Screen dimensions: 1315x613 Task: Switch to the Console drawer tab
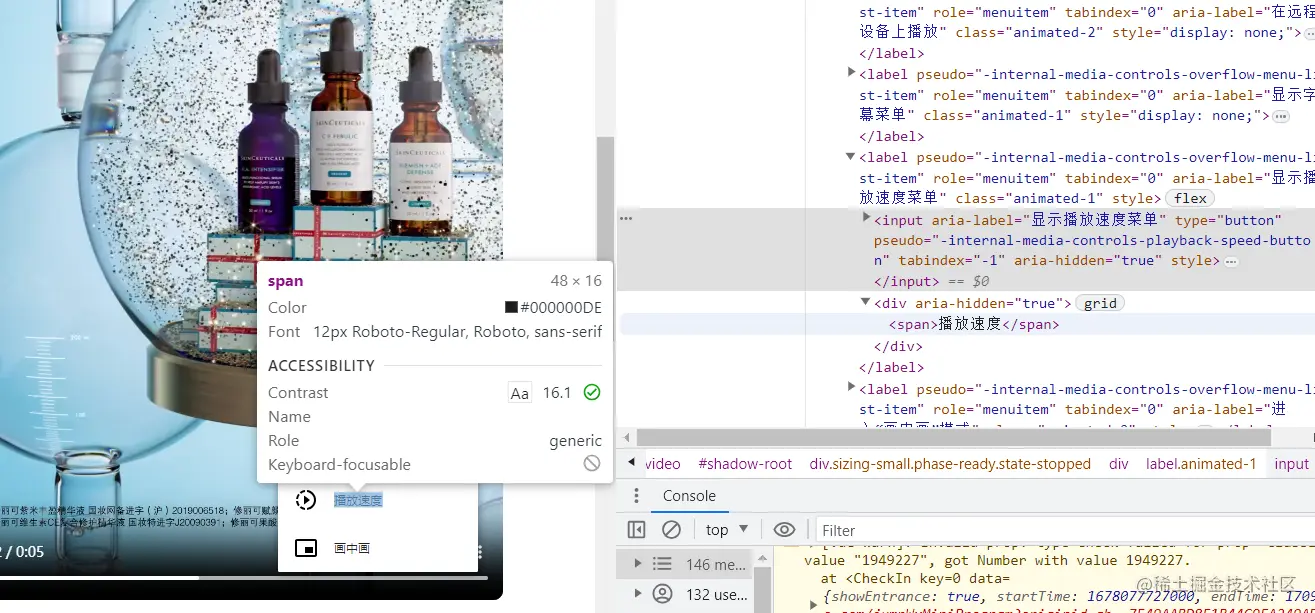click(689, 496)
